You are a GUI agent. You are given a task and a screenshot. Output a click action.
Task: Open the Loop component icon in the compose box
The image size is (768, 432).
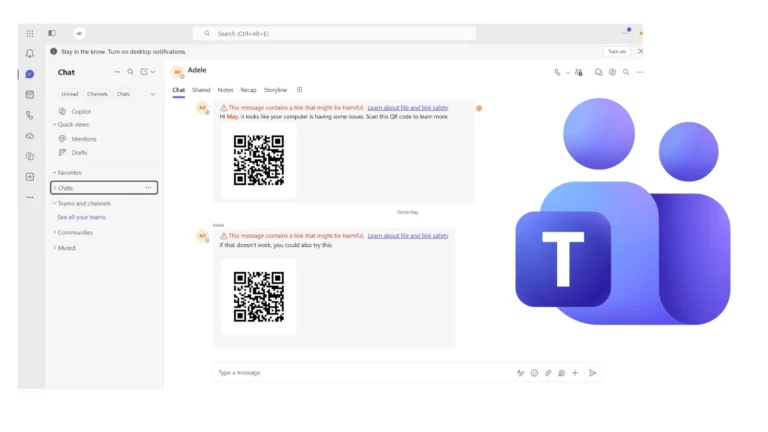click(562, 373)
